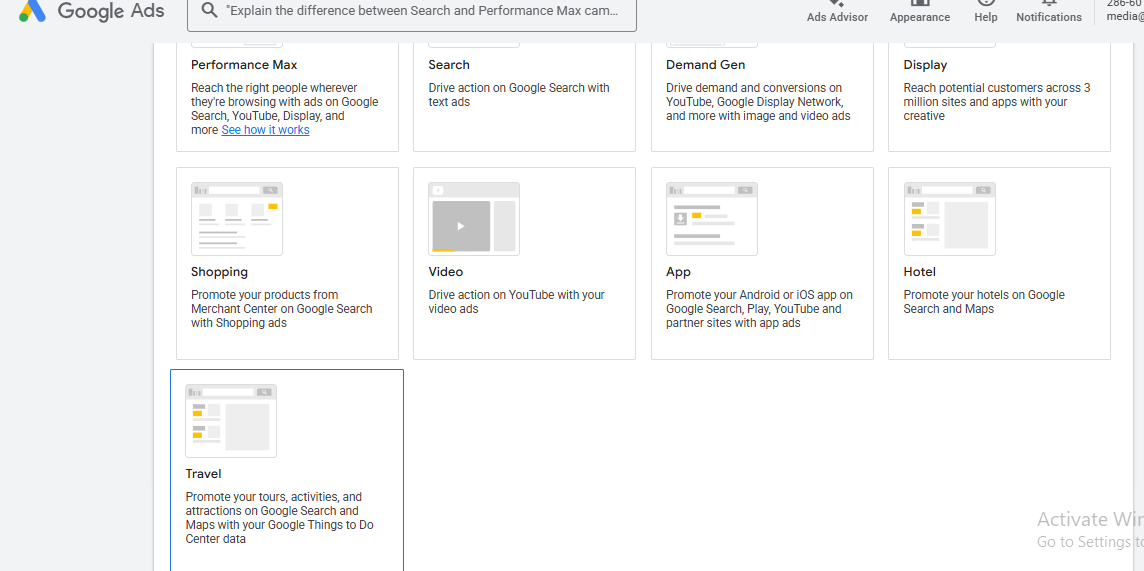Choose the Travel campaign title

click(203, 474)
